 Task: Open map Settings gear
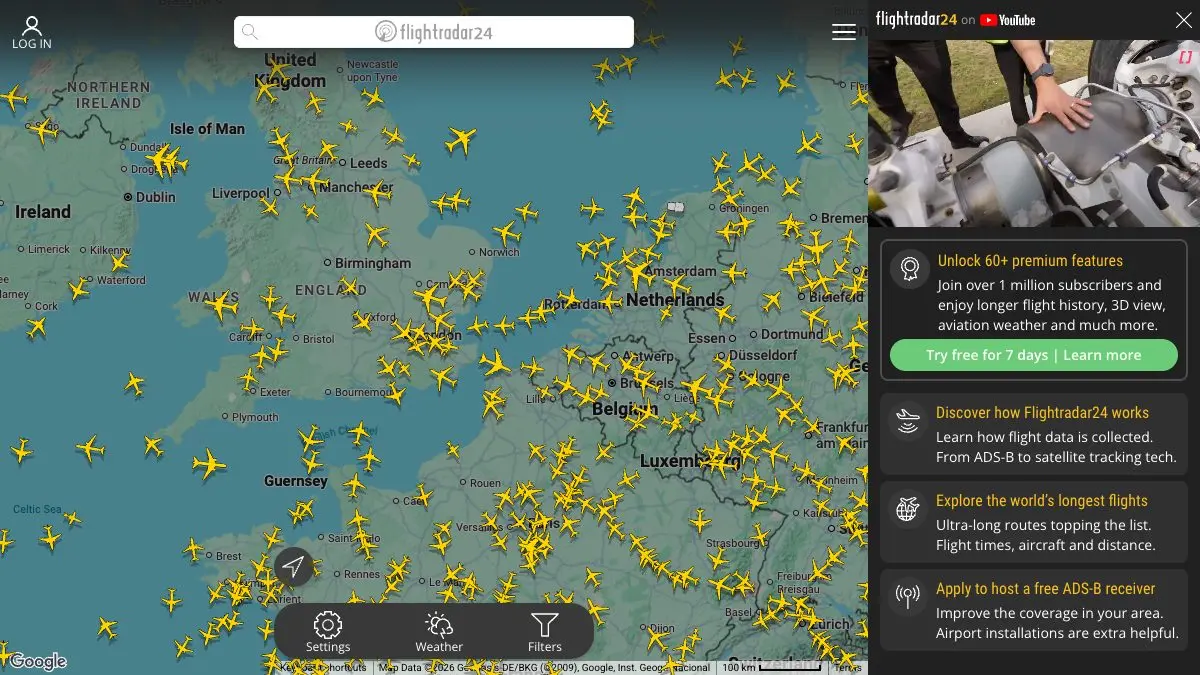click(x=328, y=632)
